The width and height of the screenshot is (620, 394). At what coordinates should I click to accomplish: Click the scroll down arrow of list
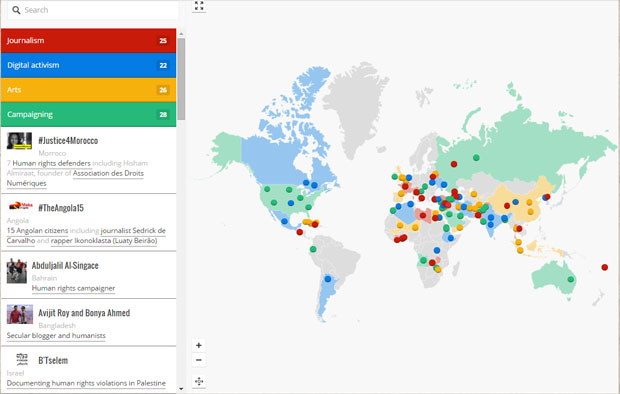tap(181, 389)
